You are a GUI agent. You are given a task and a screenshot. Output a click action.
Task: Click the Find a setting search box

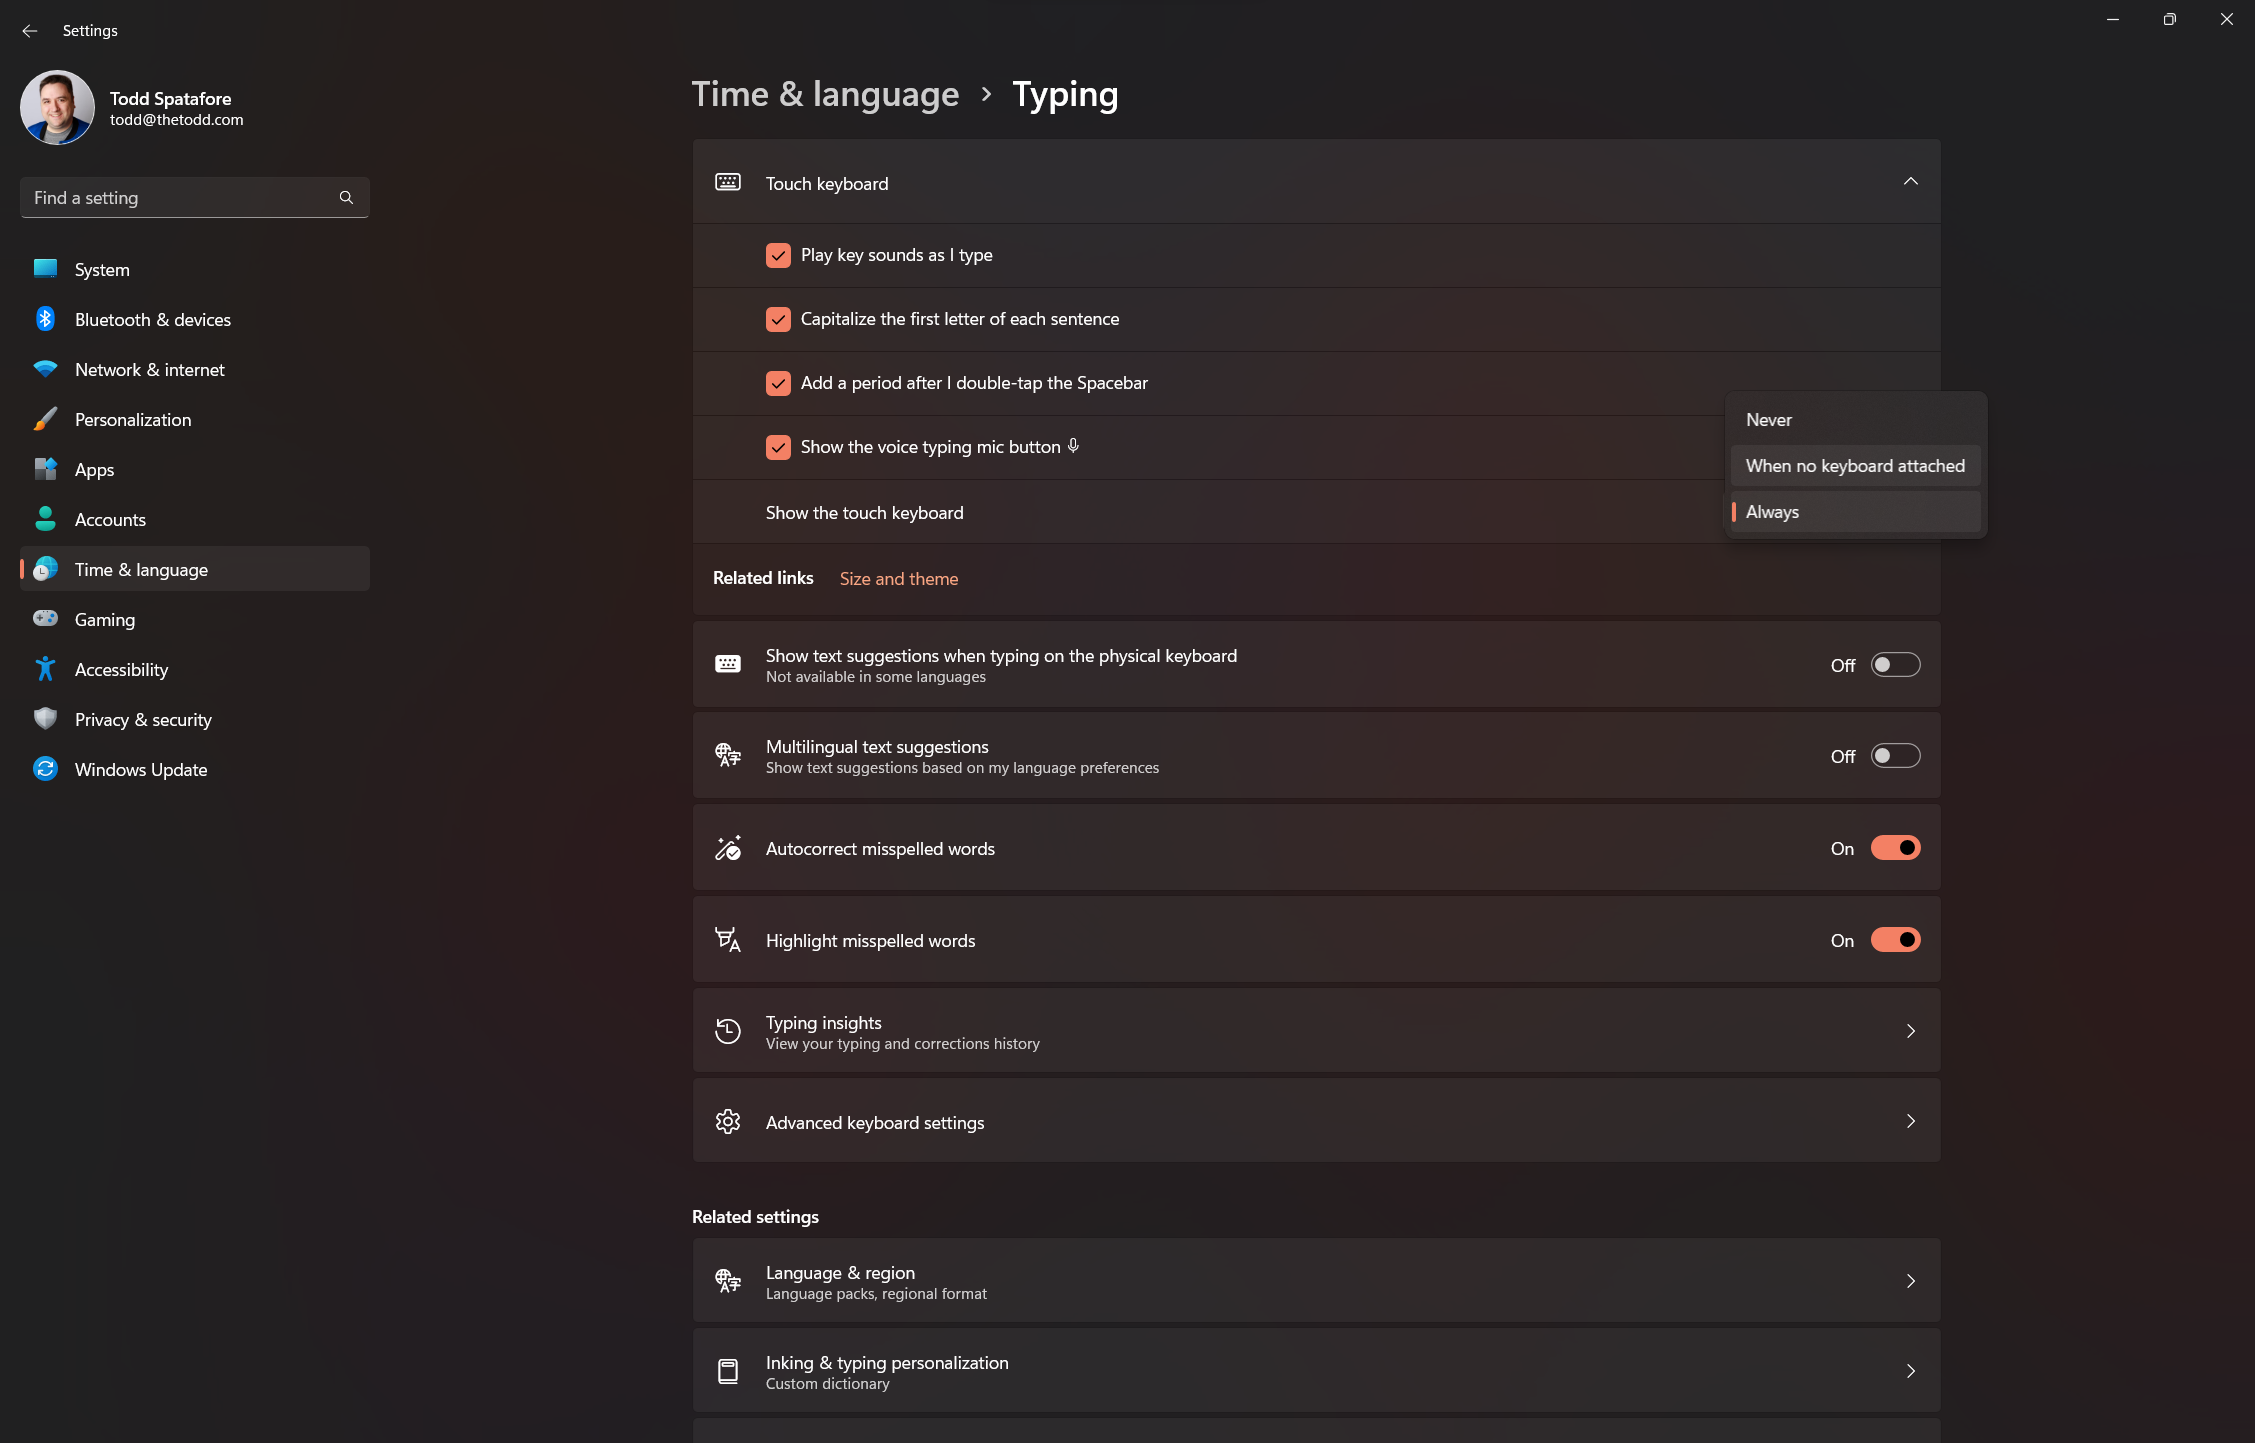pyautogui.click(x=195, y=197)
